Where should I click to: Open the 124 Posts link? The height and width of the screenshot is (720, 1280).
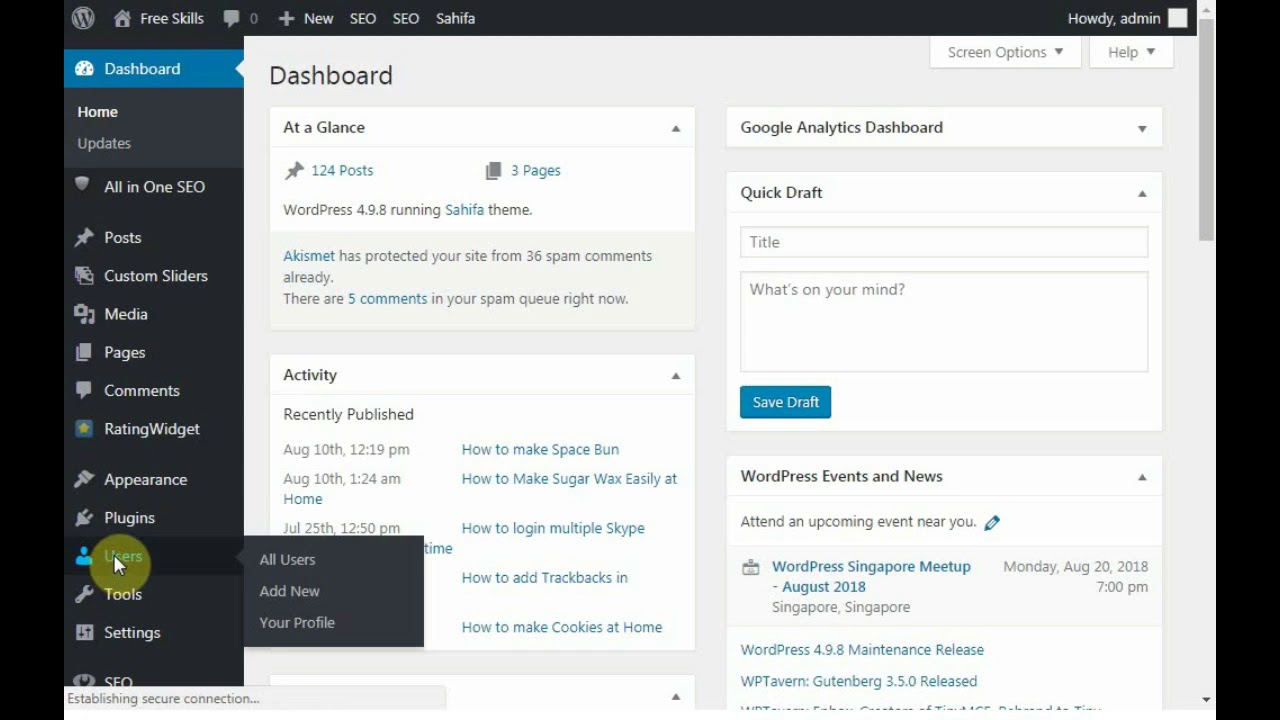tap(342, 171)
